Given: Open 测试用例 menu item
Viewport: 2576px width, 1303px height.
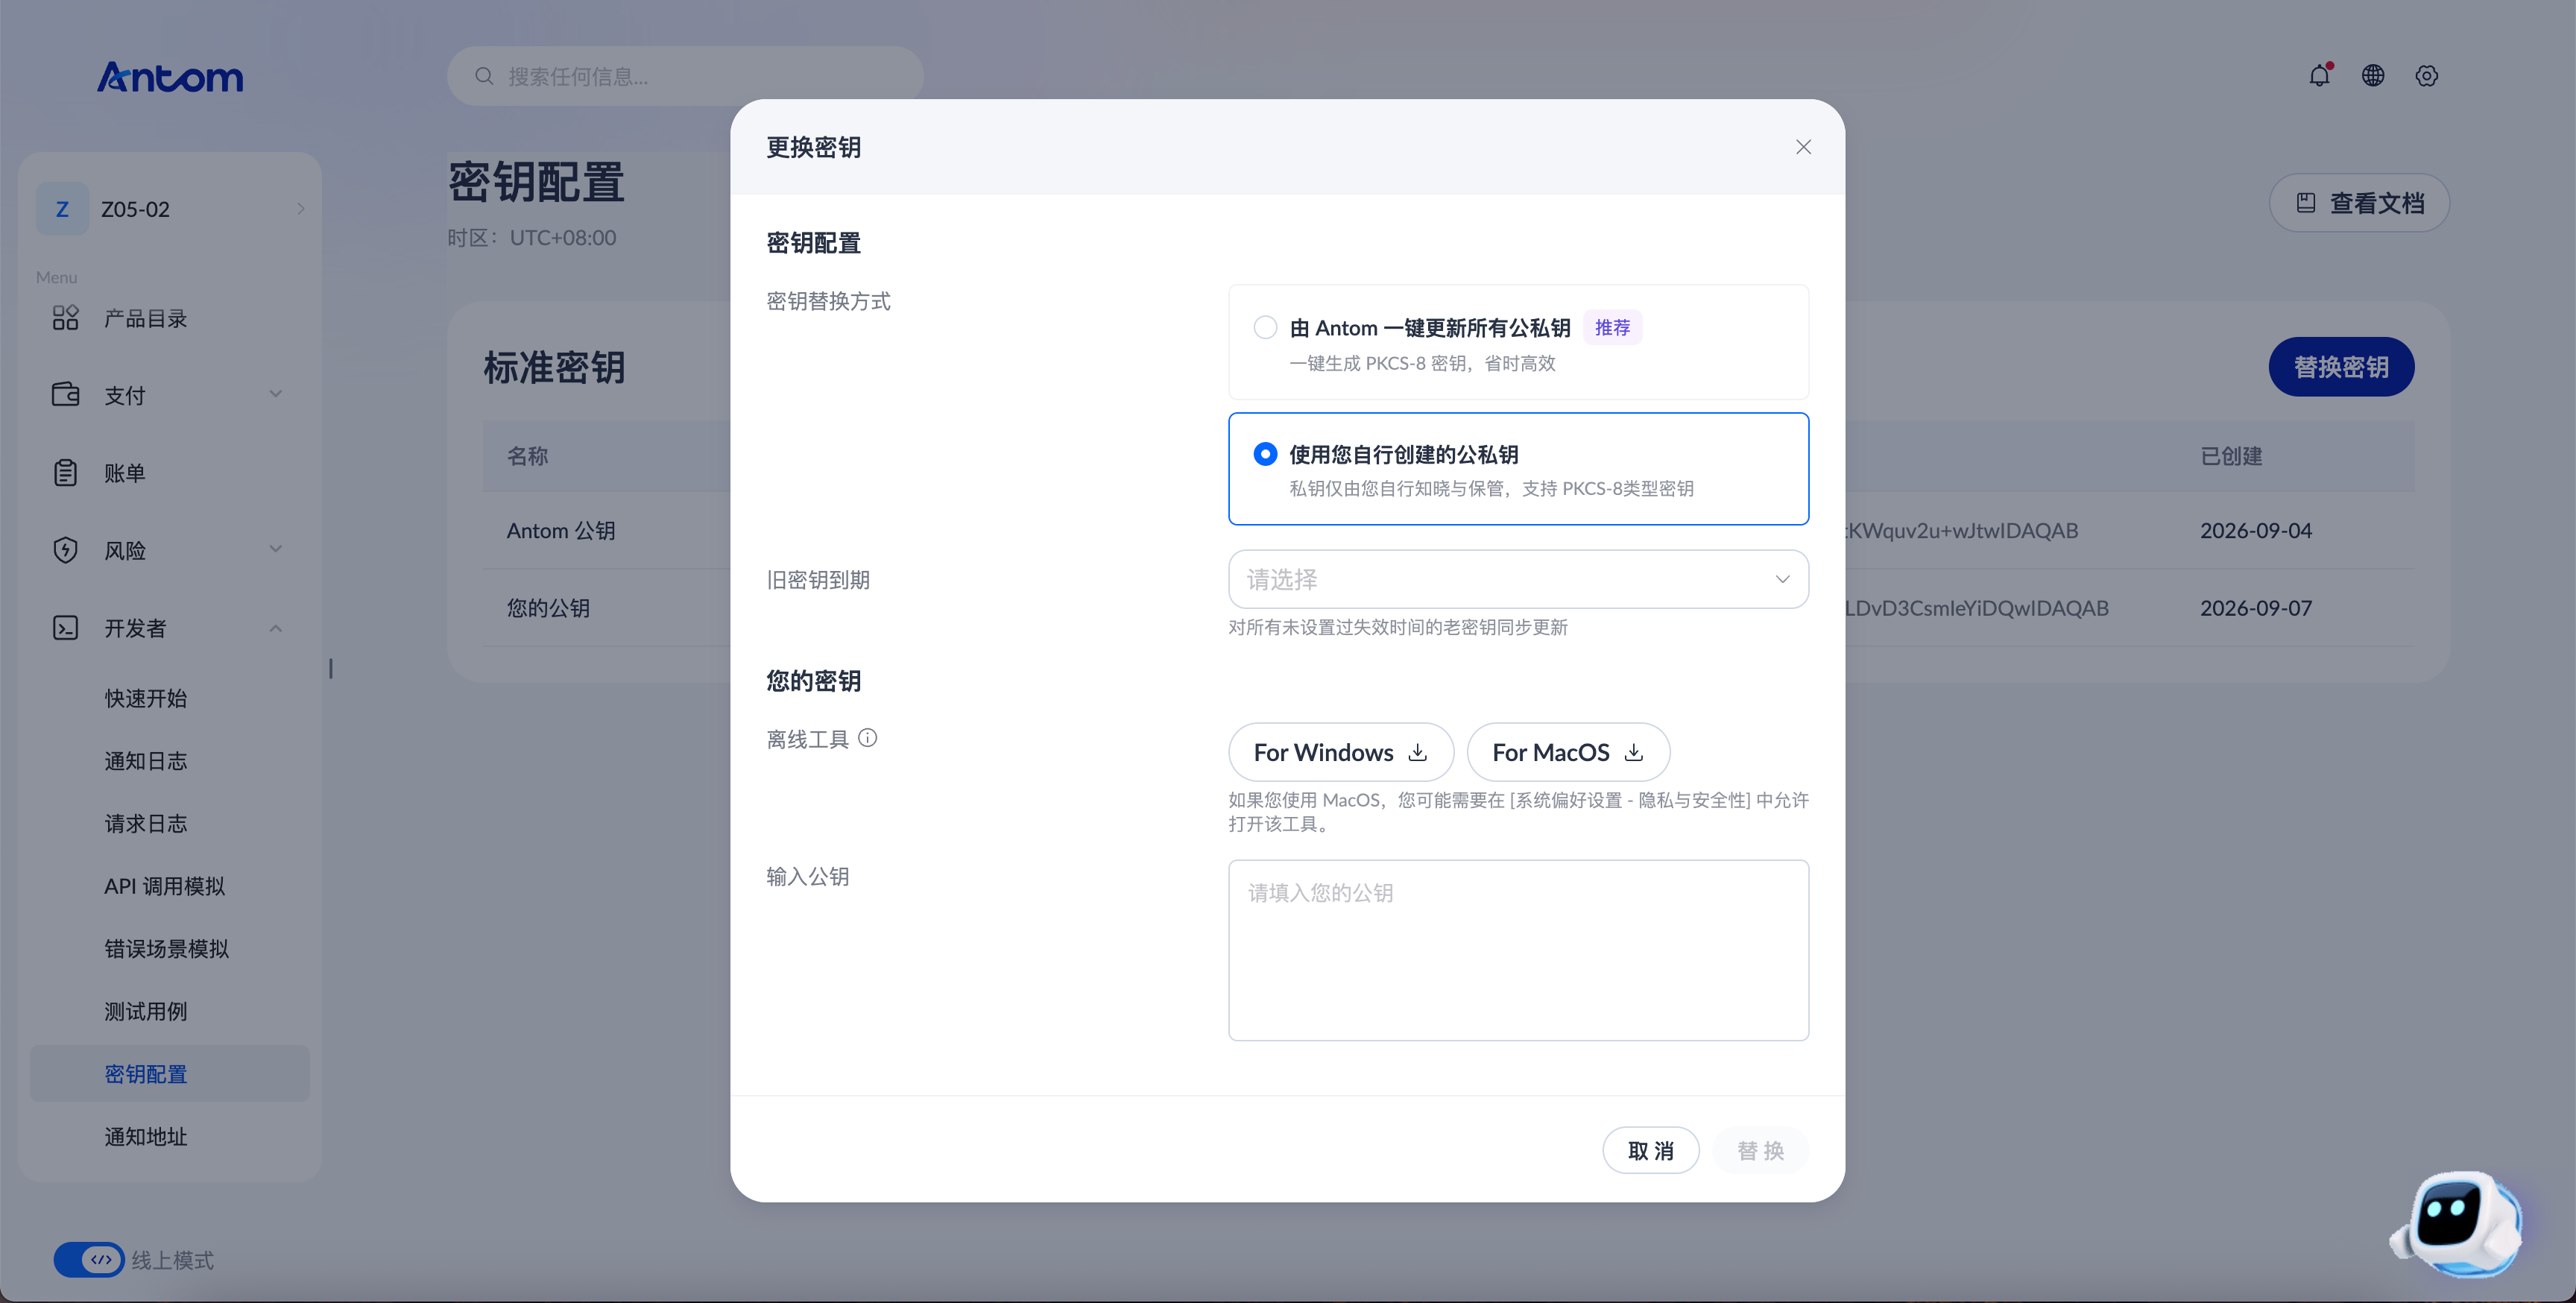Looking at the screenshot, I should [x=146, y=1011].
